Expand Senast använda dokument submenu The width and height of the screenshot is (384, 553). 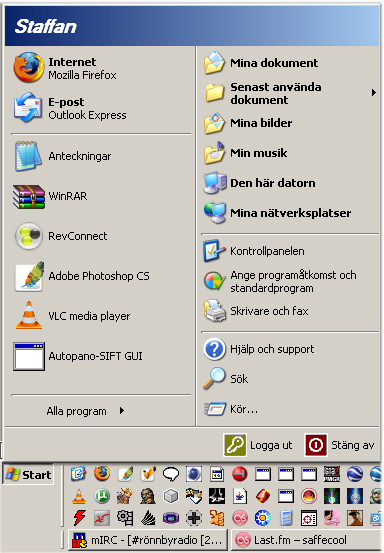(290, 93)
